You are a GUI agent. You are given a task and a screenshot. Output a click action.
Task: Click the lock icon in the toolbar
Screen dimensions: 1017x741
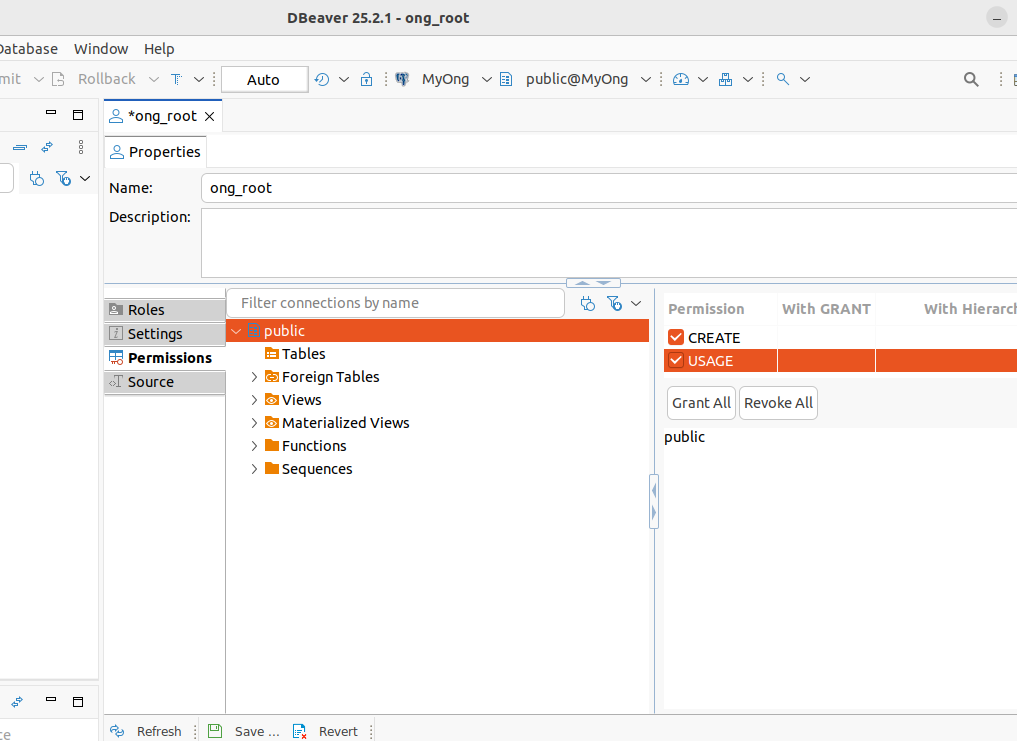click(x=366, y=79)
